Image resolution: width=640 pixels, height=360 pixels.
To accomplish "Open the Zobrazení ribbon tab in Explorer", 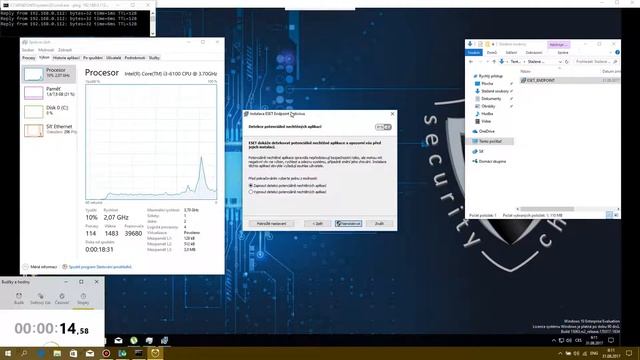I will [x=534, y=53].
